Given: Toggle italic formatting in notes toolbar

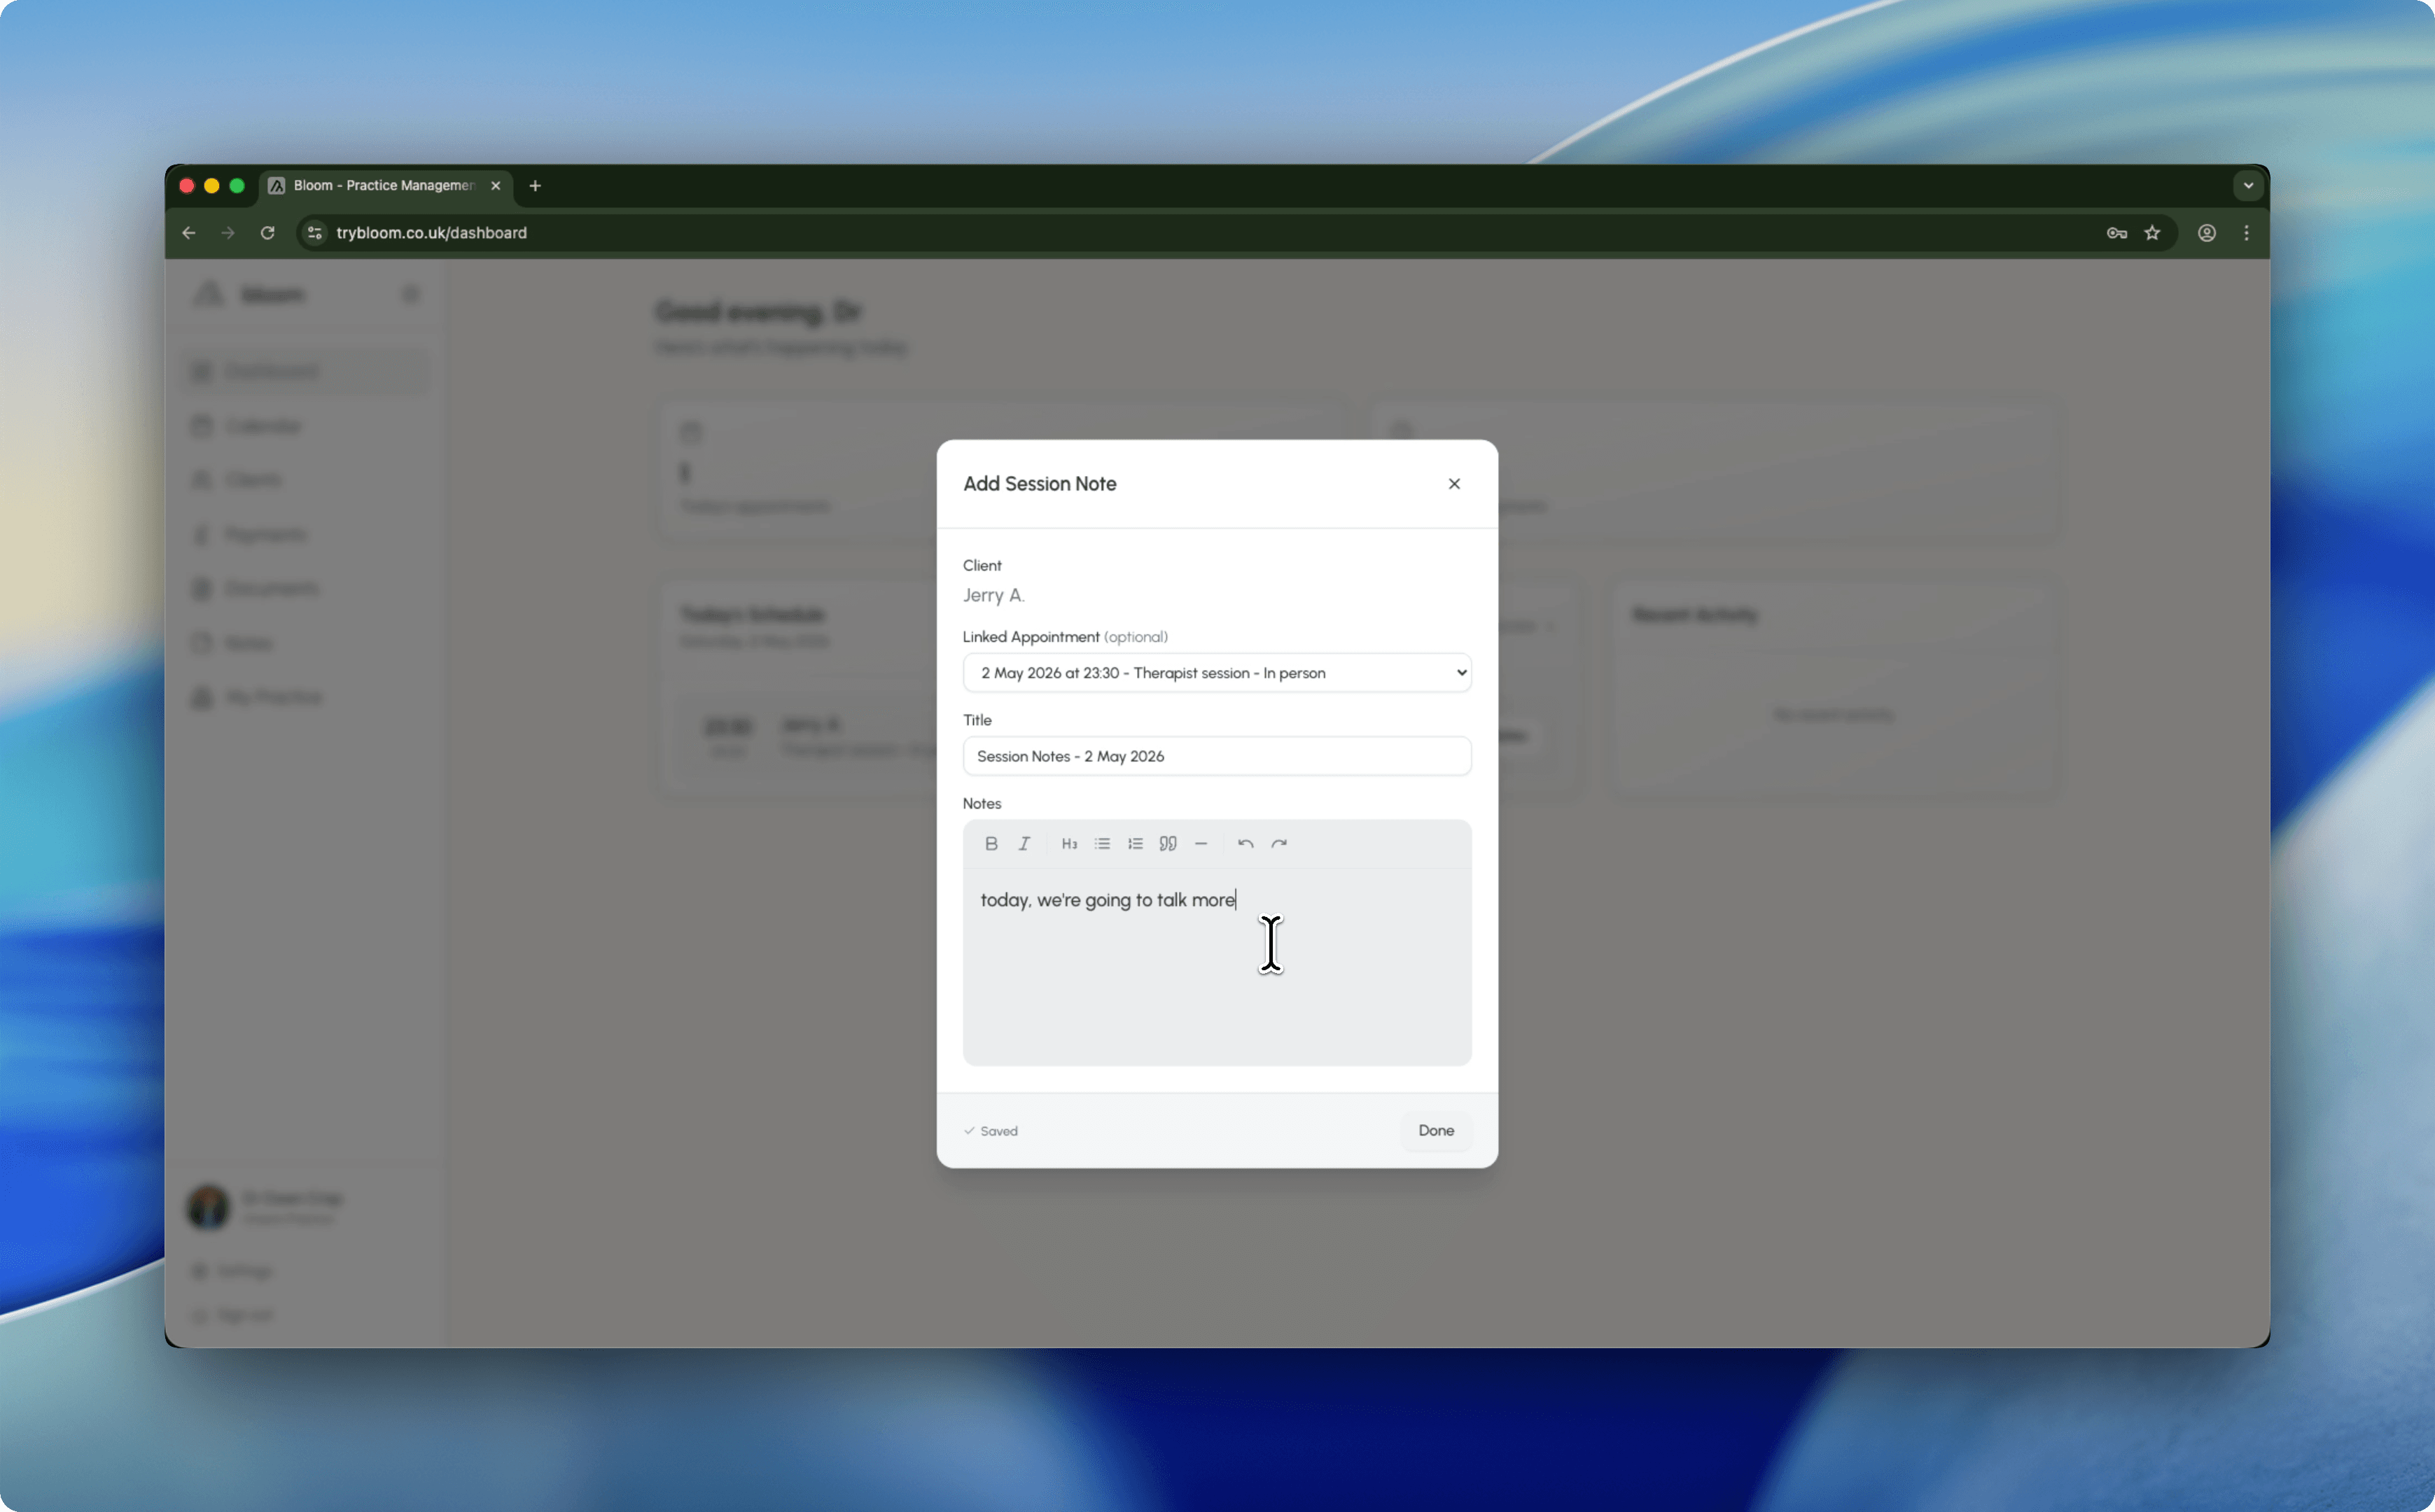Looking at the screenshot, I should tap(1024, 843).
